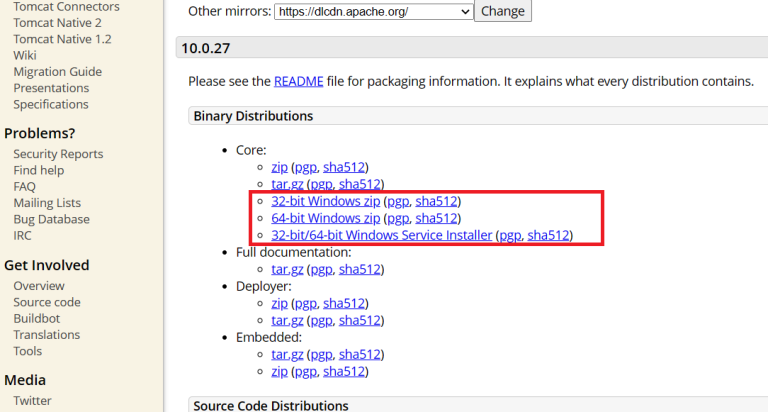Select the 10.0.27 version heading
Image resolution: width=768 pixels, height=412 pixels.
[205, 48]
